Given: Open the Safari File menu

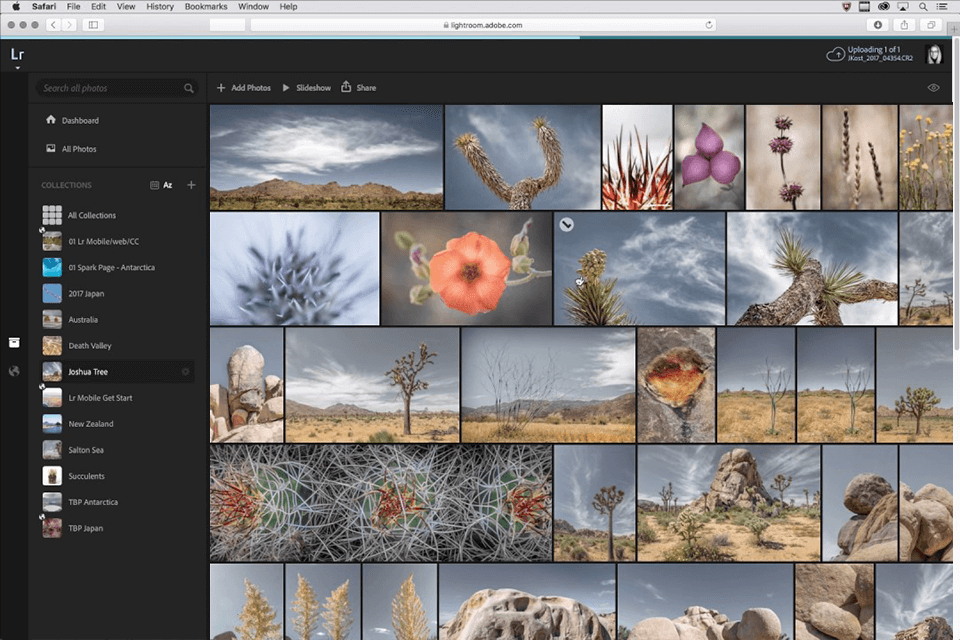Looking at the screenshot, I should 73,6.
